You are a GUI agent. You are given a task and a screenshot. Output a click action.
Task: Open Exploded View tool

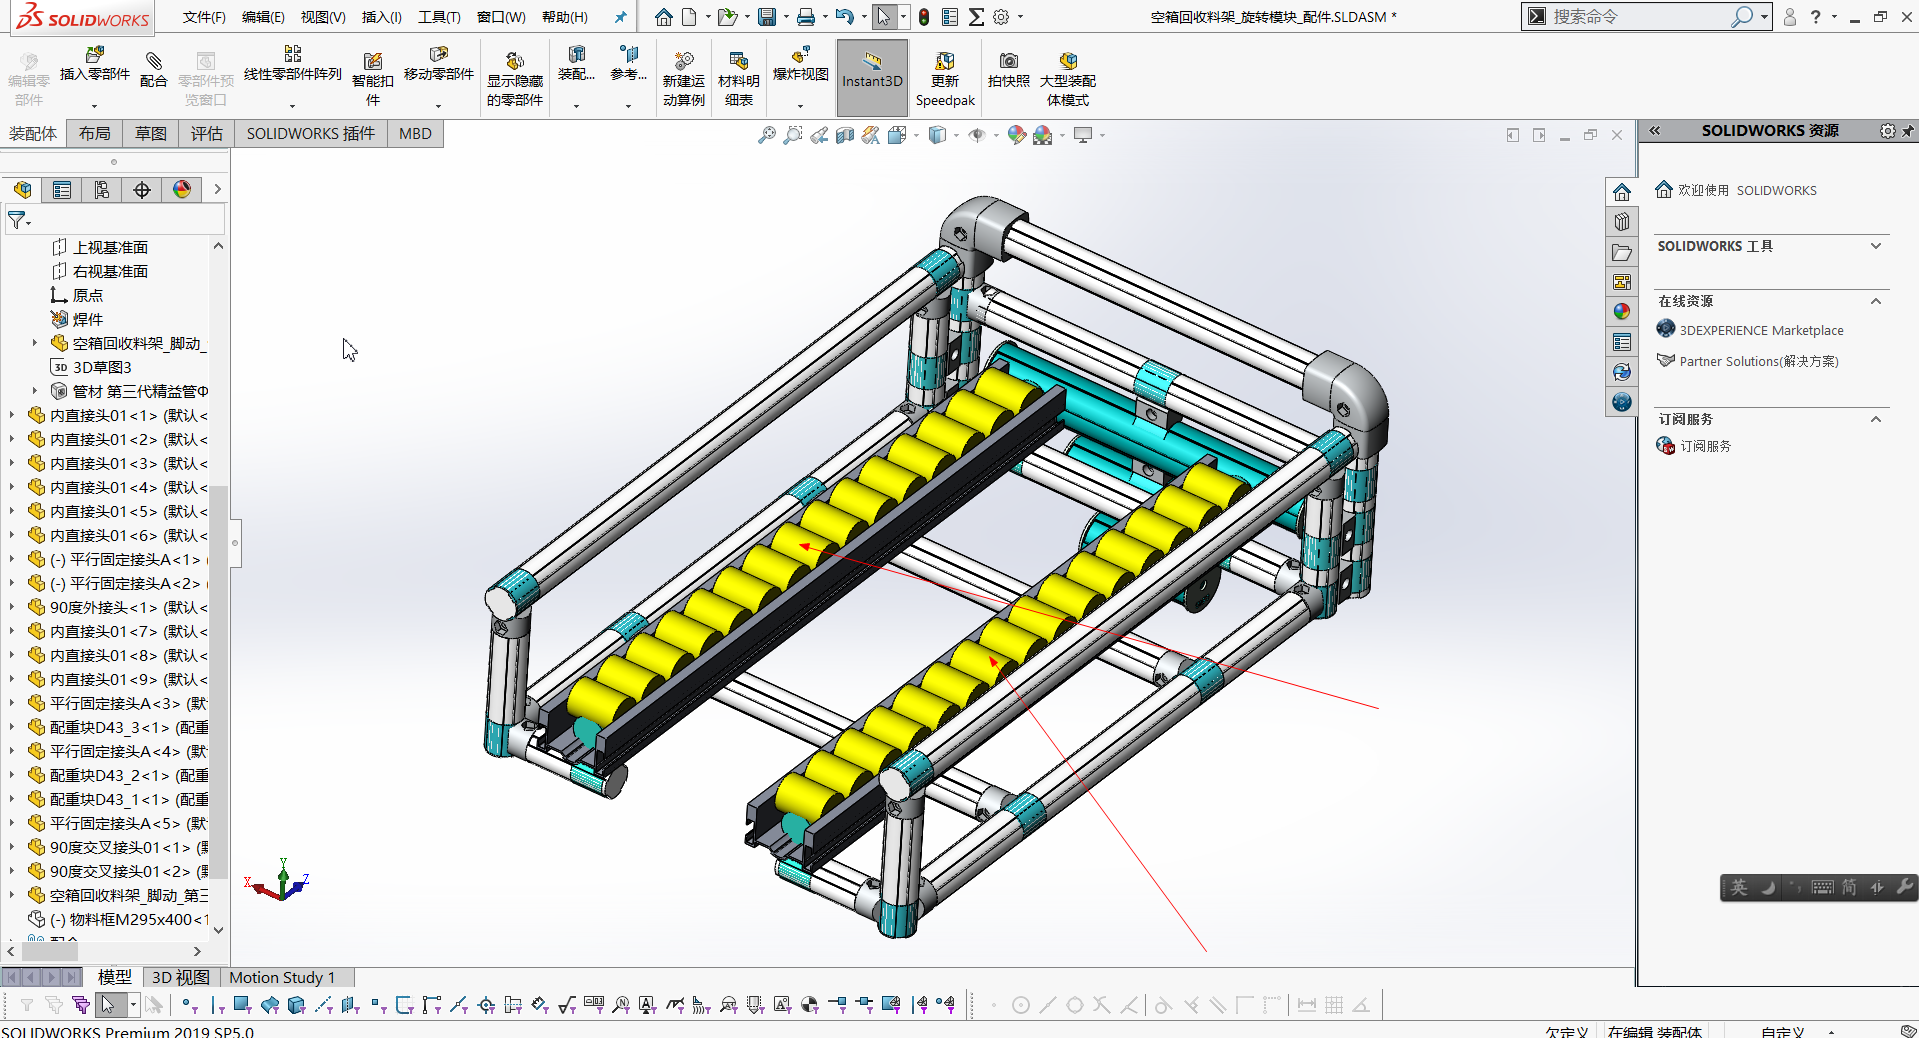[x=800, y=65]
